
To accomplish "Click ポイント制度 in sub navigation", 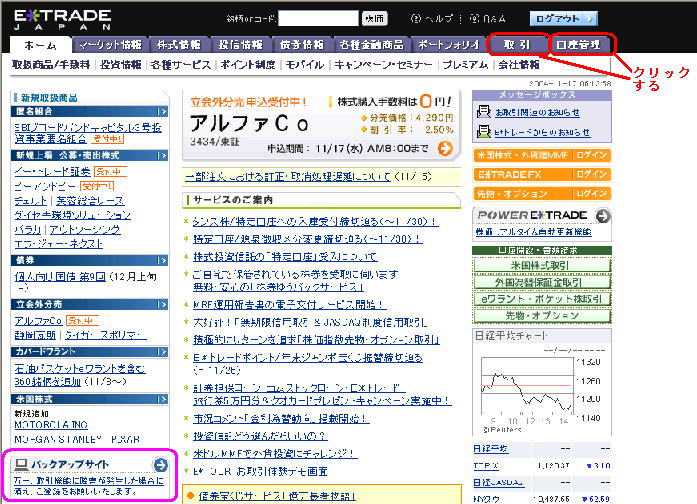I will tap(248, 65).
